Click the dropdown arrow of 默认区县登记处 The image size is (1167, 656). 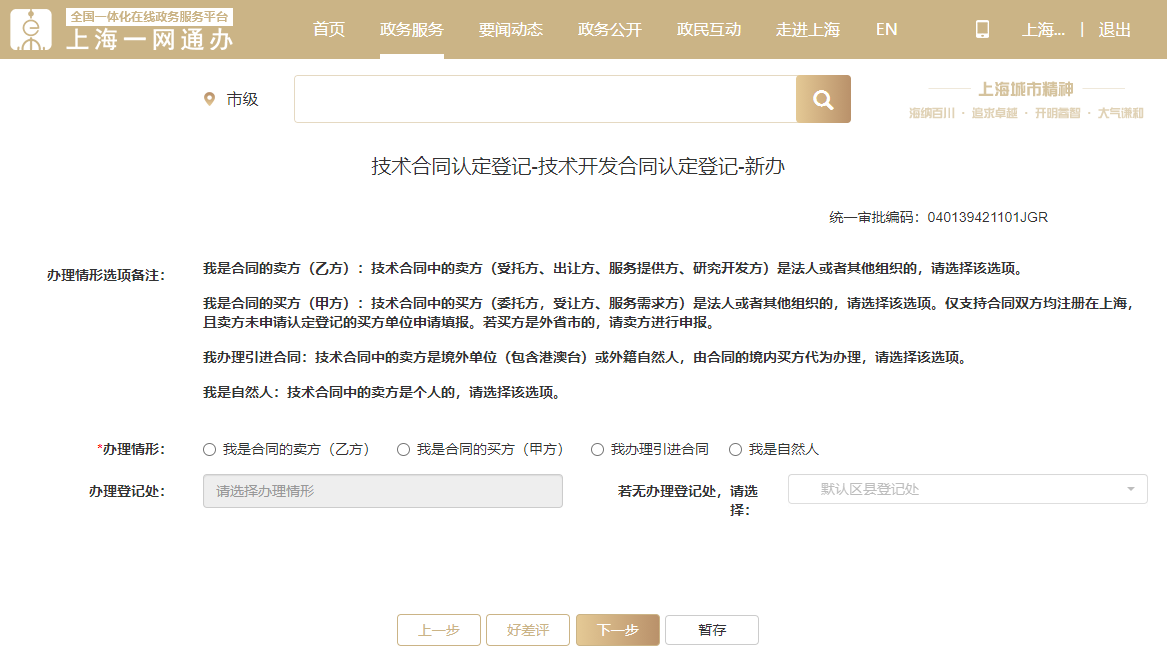pos(1130,489)
